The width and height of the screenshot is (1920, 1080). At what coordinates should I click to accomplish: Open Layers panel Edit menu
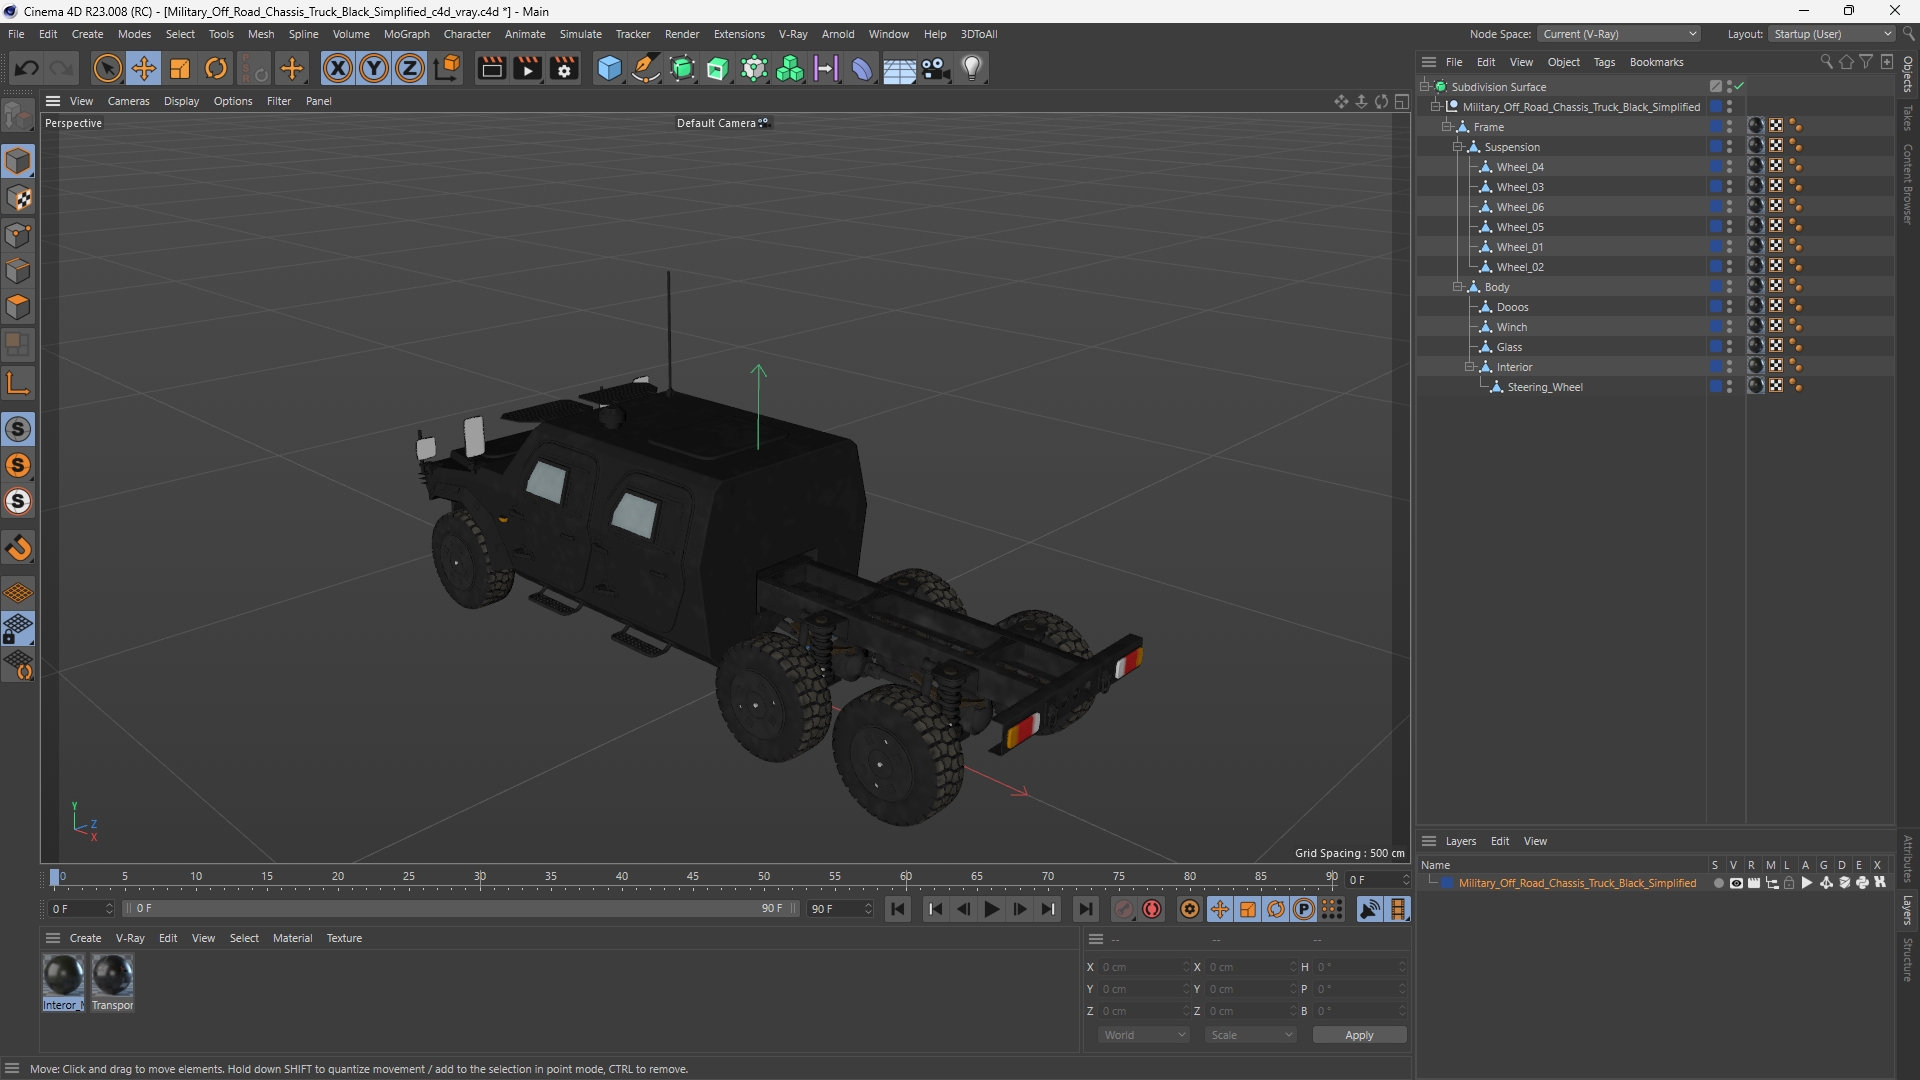pos(1500,841)
